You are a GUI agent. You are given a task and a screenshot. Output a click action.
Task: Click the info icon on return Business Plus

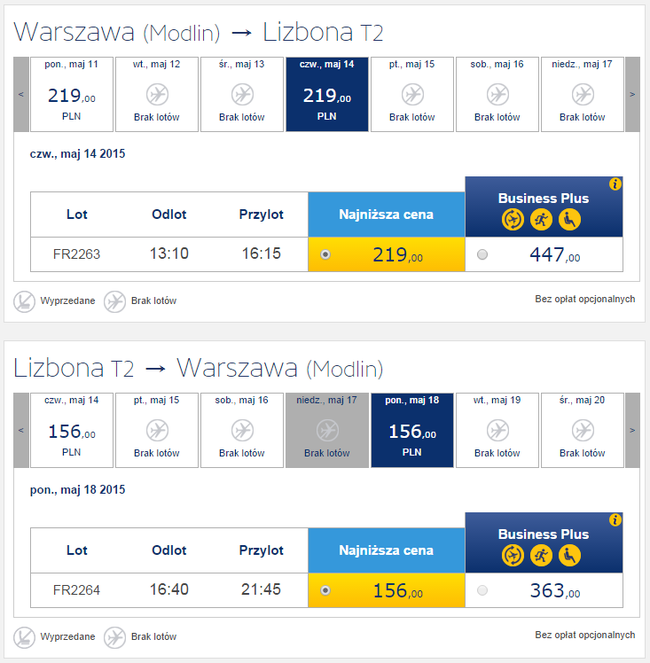pos(615,520)
